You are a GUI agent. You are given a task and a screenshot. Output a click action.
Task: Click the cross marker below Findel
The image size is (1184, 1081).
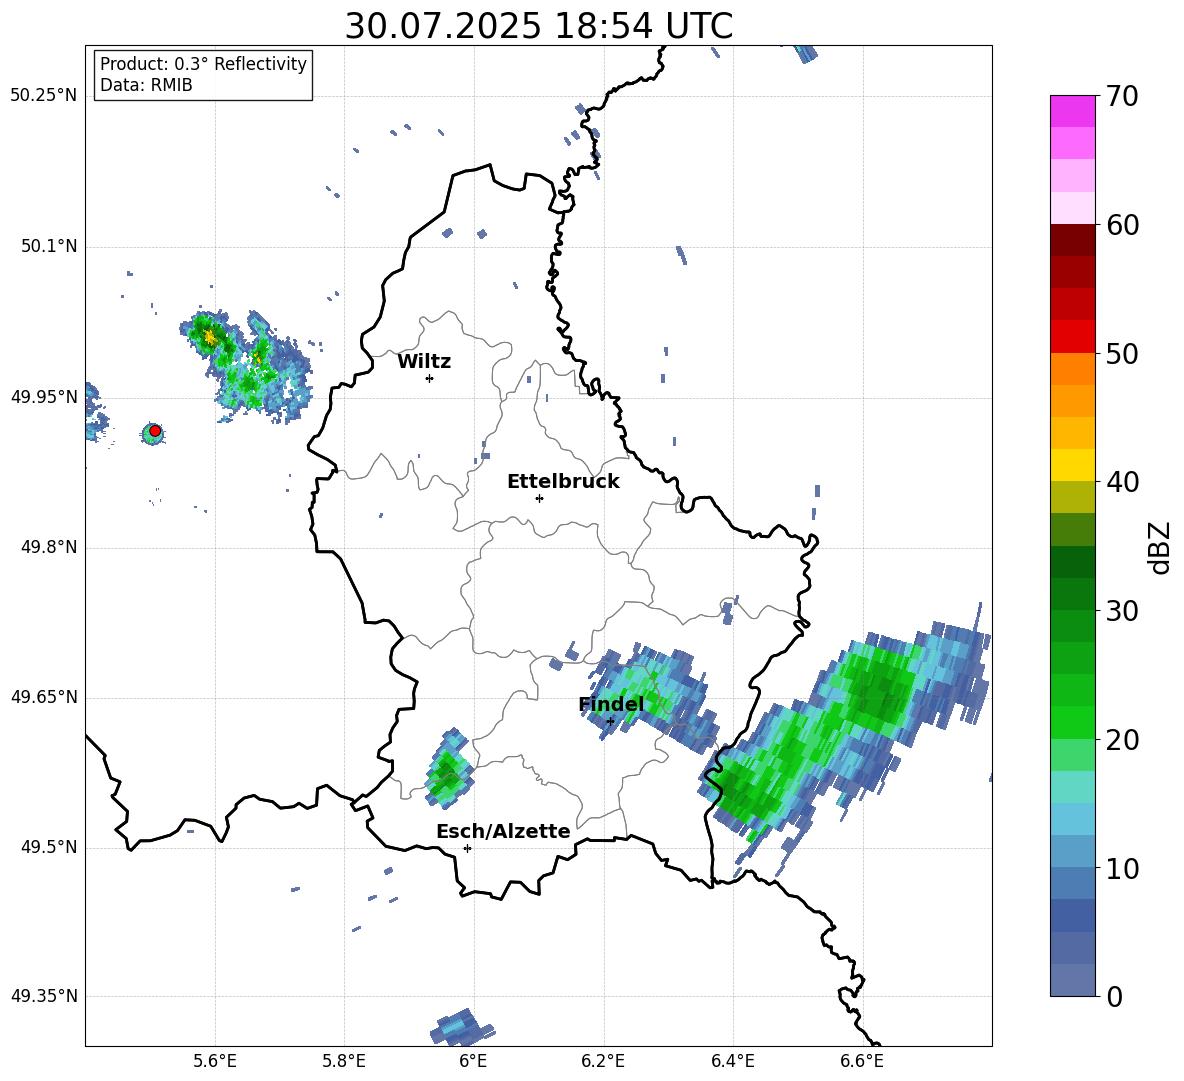click(x=610, y=721)
